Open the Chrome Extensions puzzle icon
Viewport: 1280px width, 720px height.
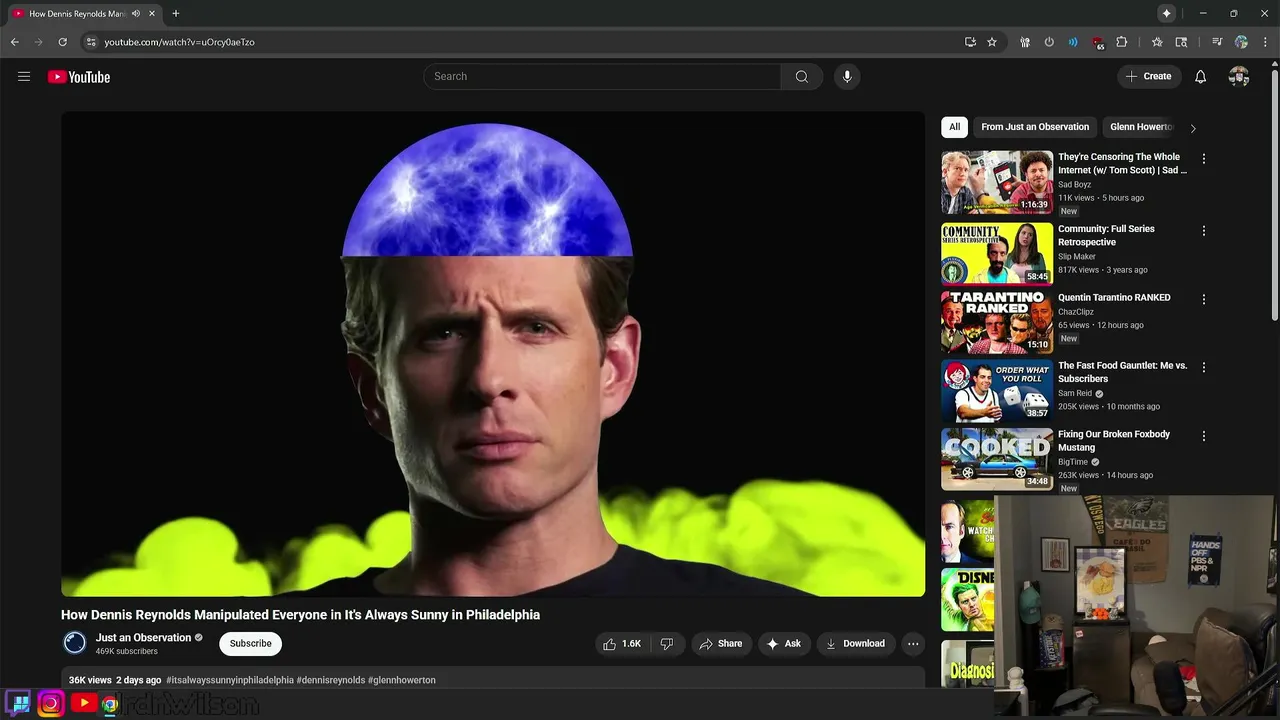[1122, 42]
